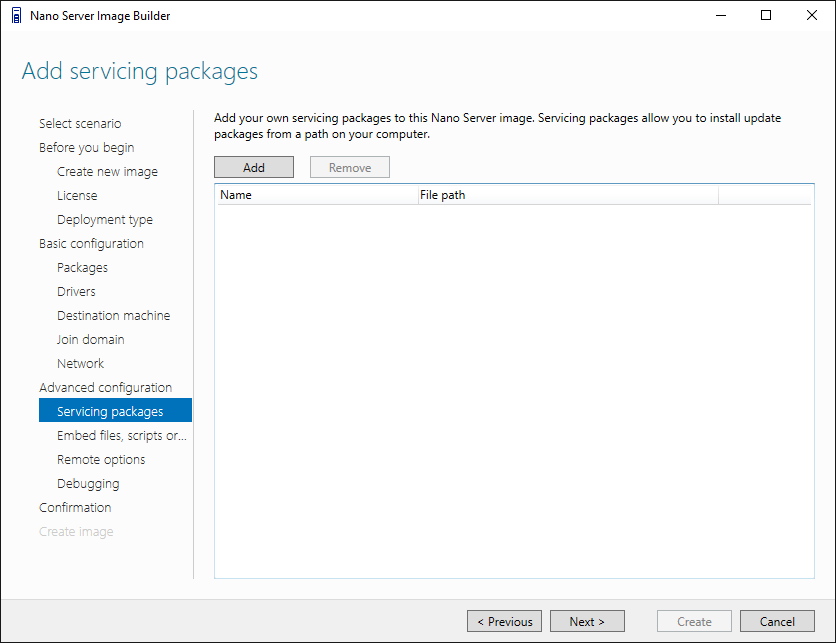Select Embed files, scripts step

pyautogui.click(x=122, y=435)
